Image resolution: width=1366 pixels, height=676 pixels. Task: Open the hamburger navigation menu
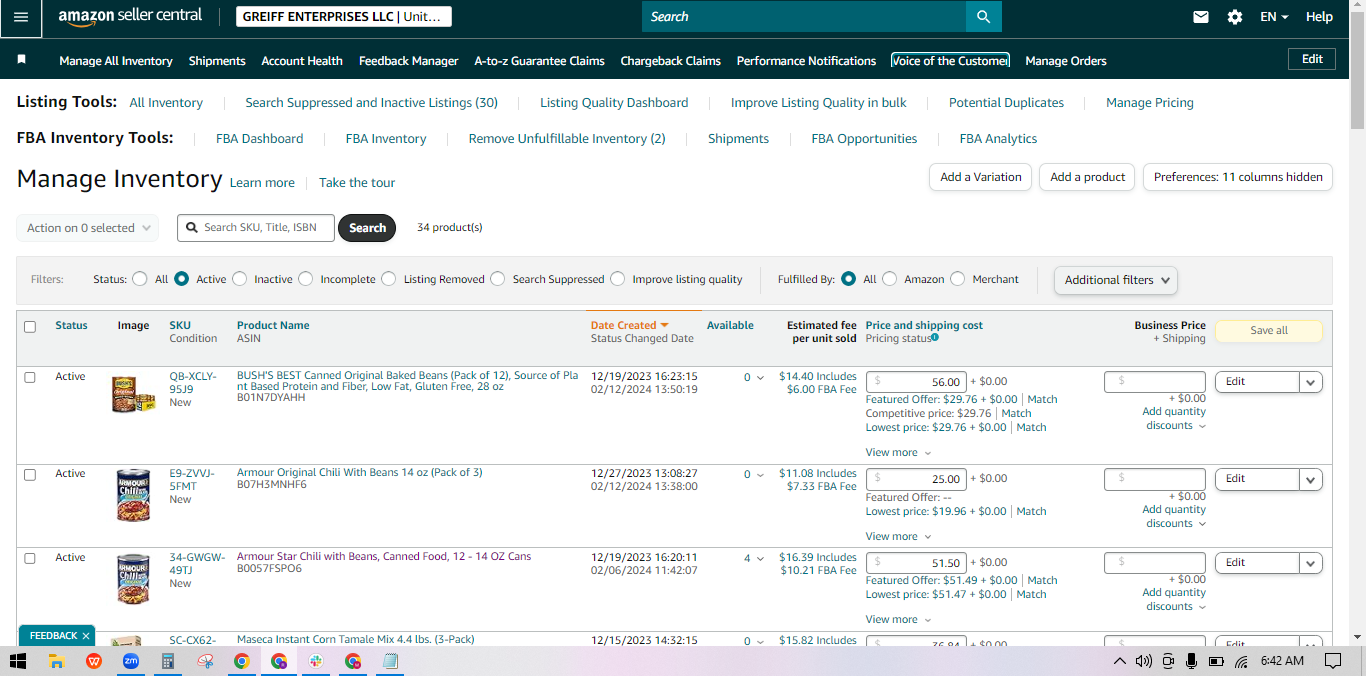click(21, 17)
